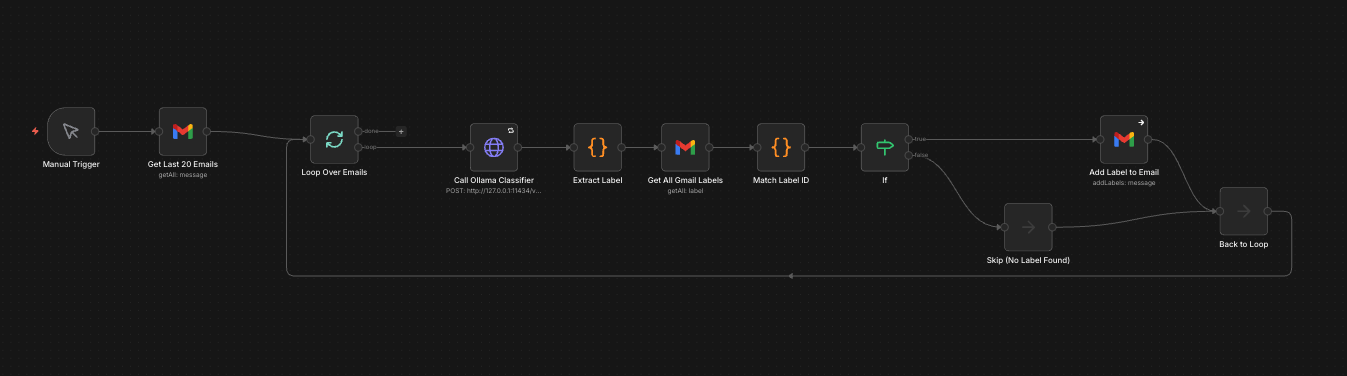Screen dimensions: 1347x376
Task: Click the 'addLabels: message' subtitle
Action: point(1124,182)
